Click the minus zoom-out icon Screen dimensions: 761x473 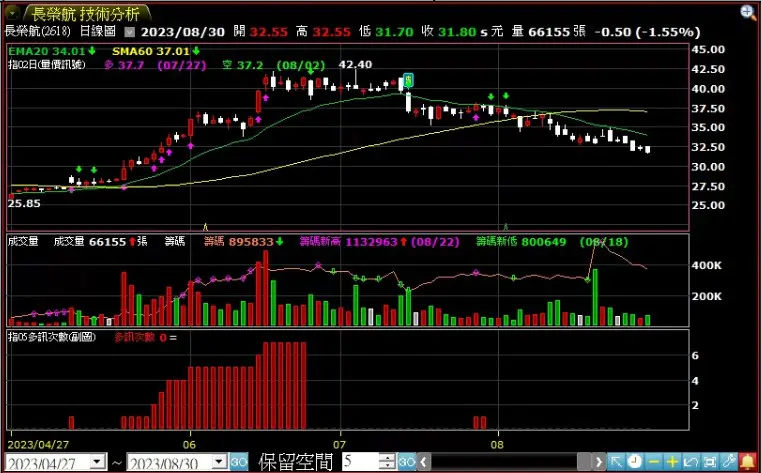coord(653,462)
